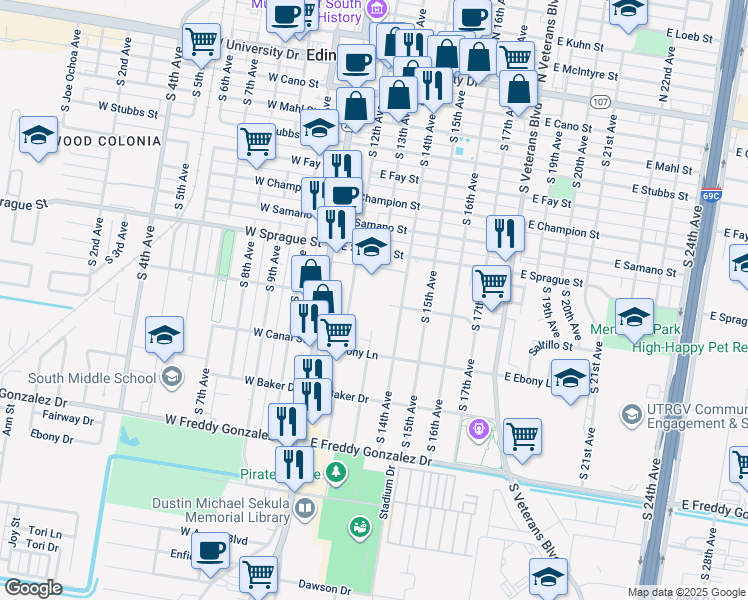
Task: Select the graduation cap marker near E Ebony Ln
Action: [x=570, y=379]
